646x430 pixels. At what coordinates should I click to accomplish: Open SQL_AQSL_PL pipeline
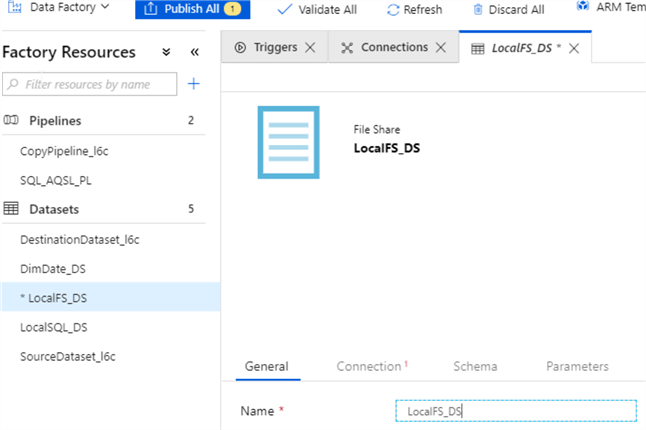point(56,180)
